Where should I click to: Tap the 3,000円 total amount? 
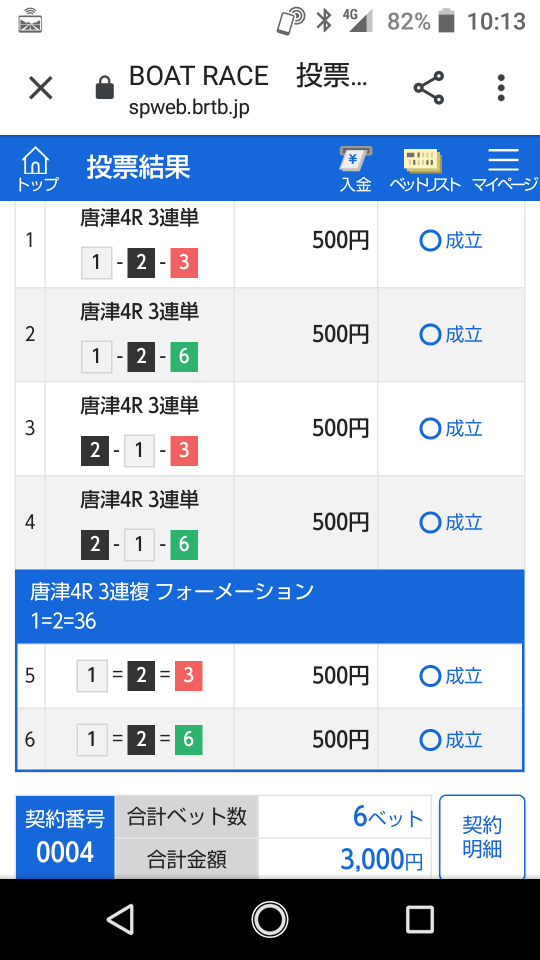point(382,860)
